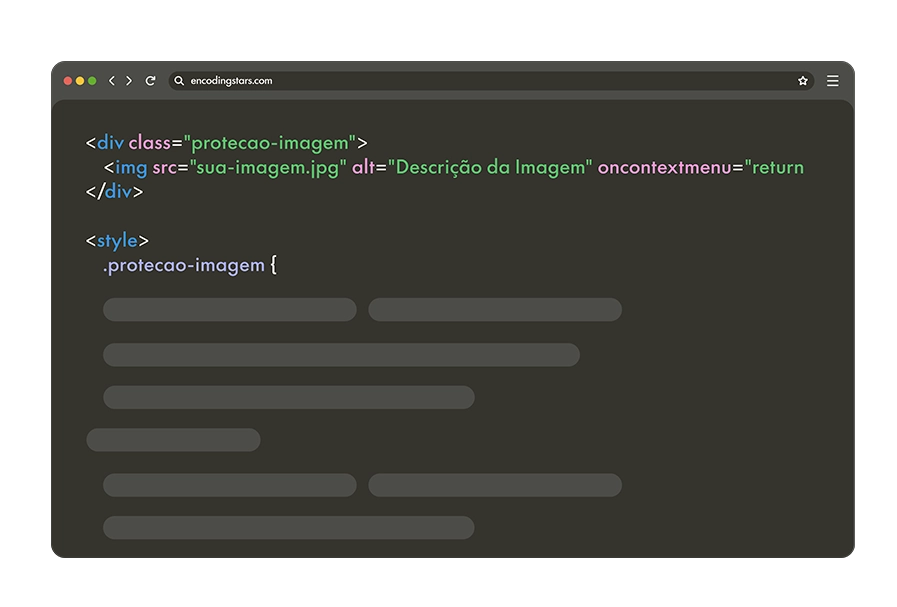Open the hamburger menu
Image resolution: width=897 pixels, height=607 pixels.
click(x=832, y=81)
